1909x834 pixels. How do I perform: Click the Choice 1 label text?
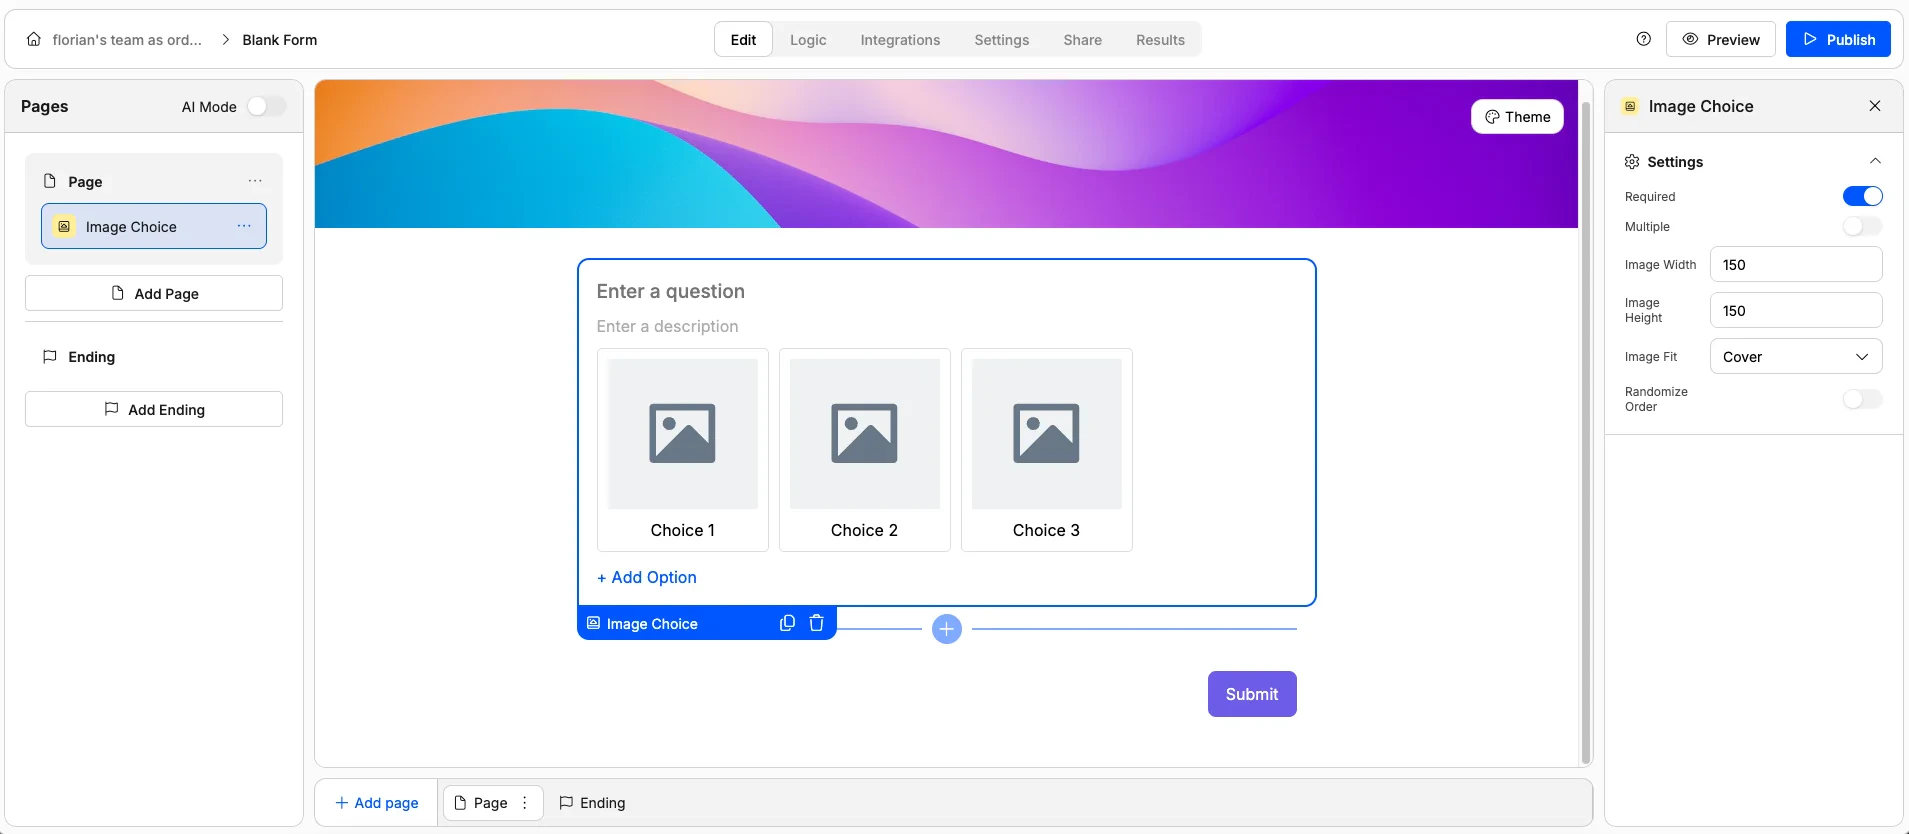683,530
